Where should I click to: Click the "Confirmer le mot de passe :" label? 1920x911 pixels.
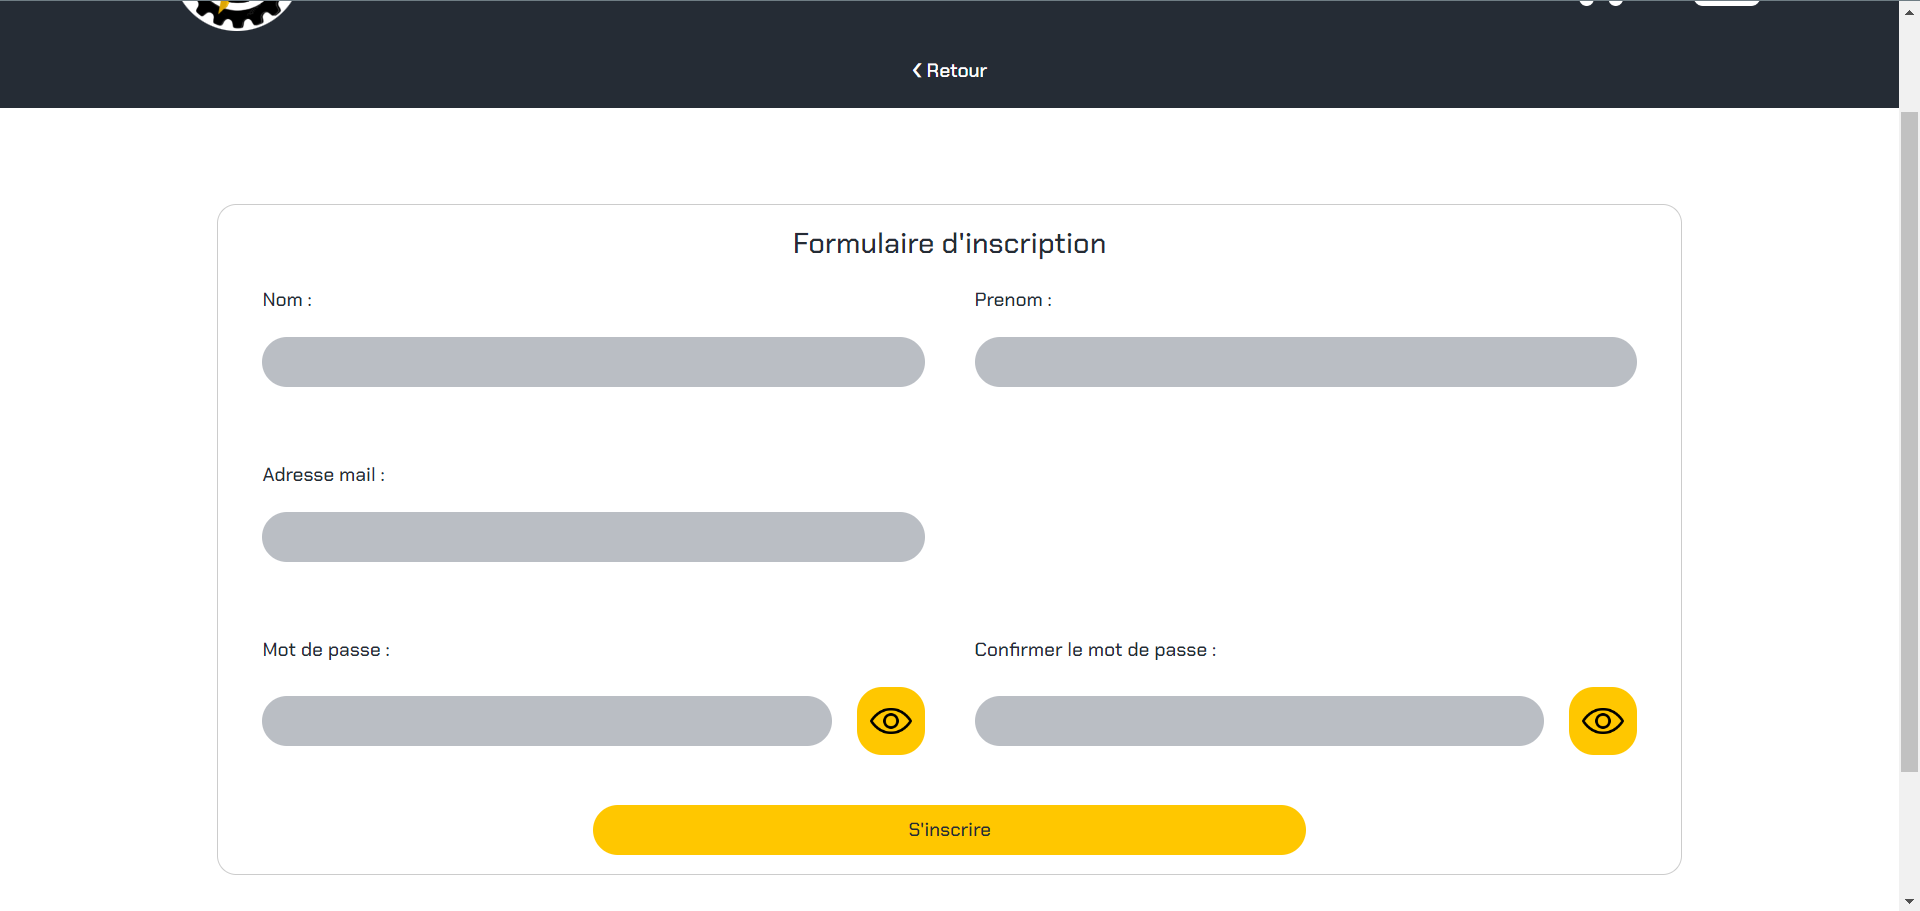(x=1095, y=650)
